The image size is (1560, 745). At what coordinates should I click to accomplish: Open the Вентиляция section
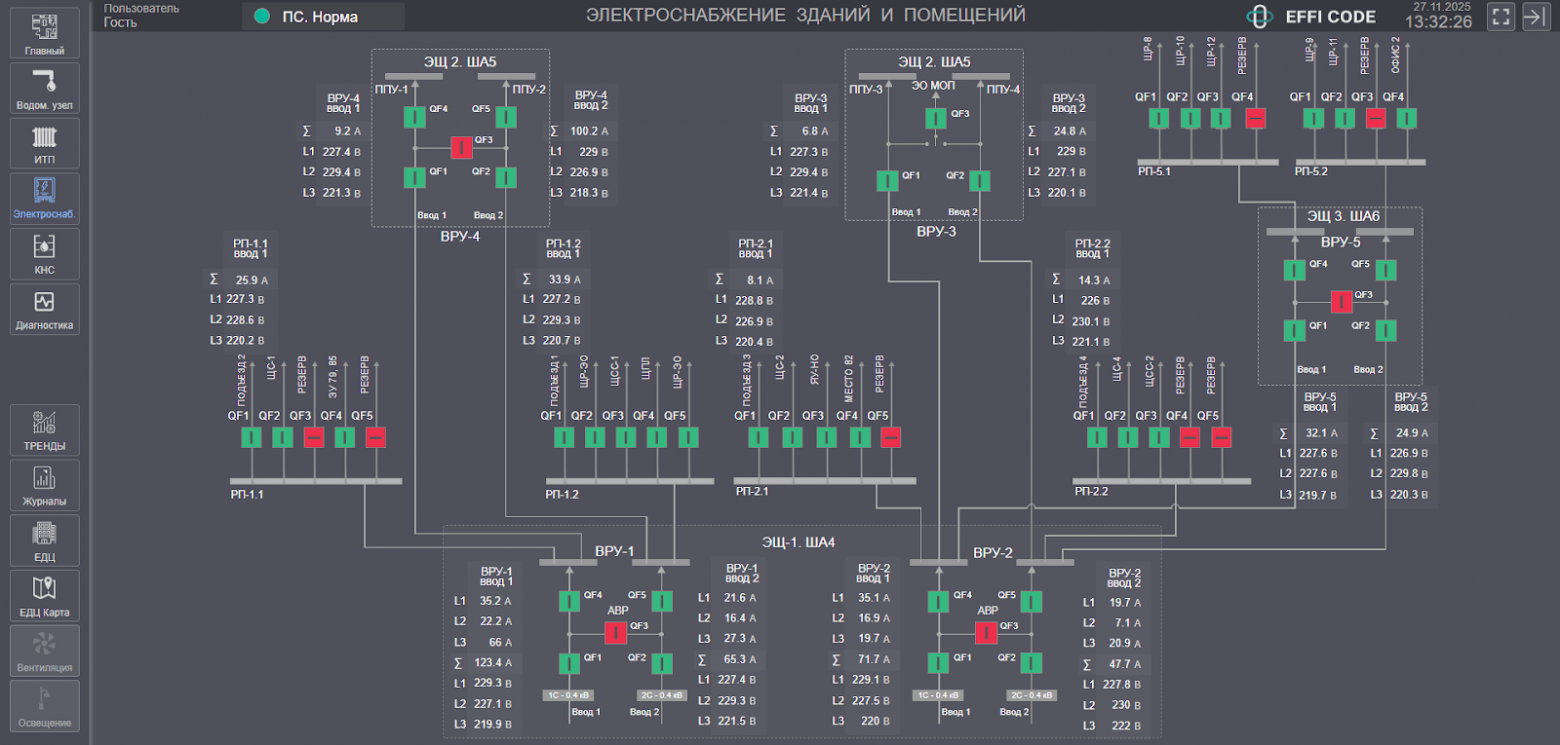point(45,651)
